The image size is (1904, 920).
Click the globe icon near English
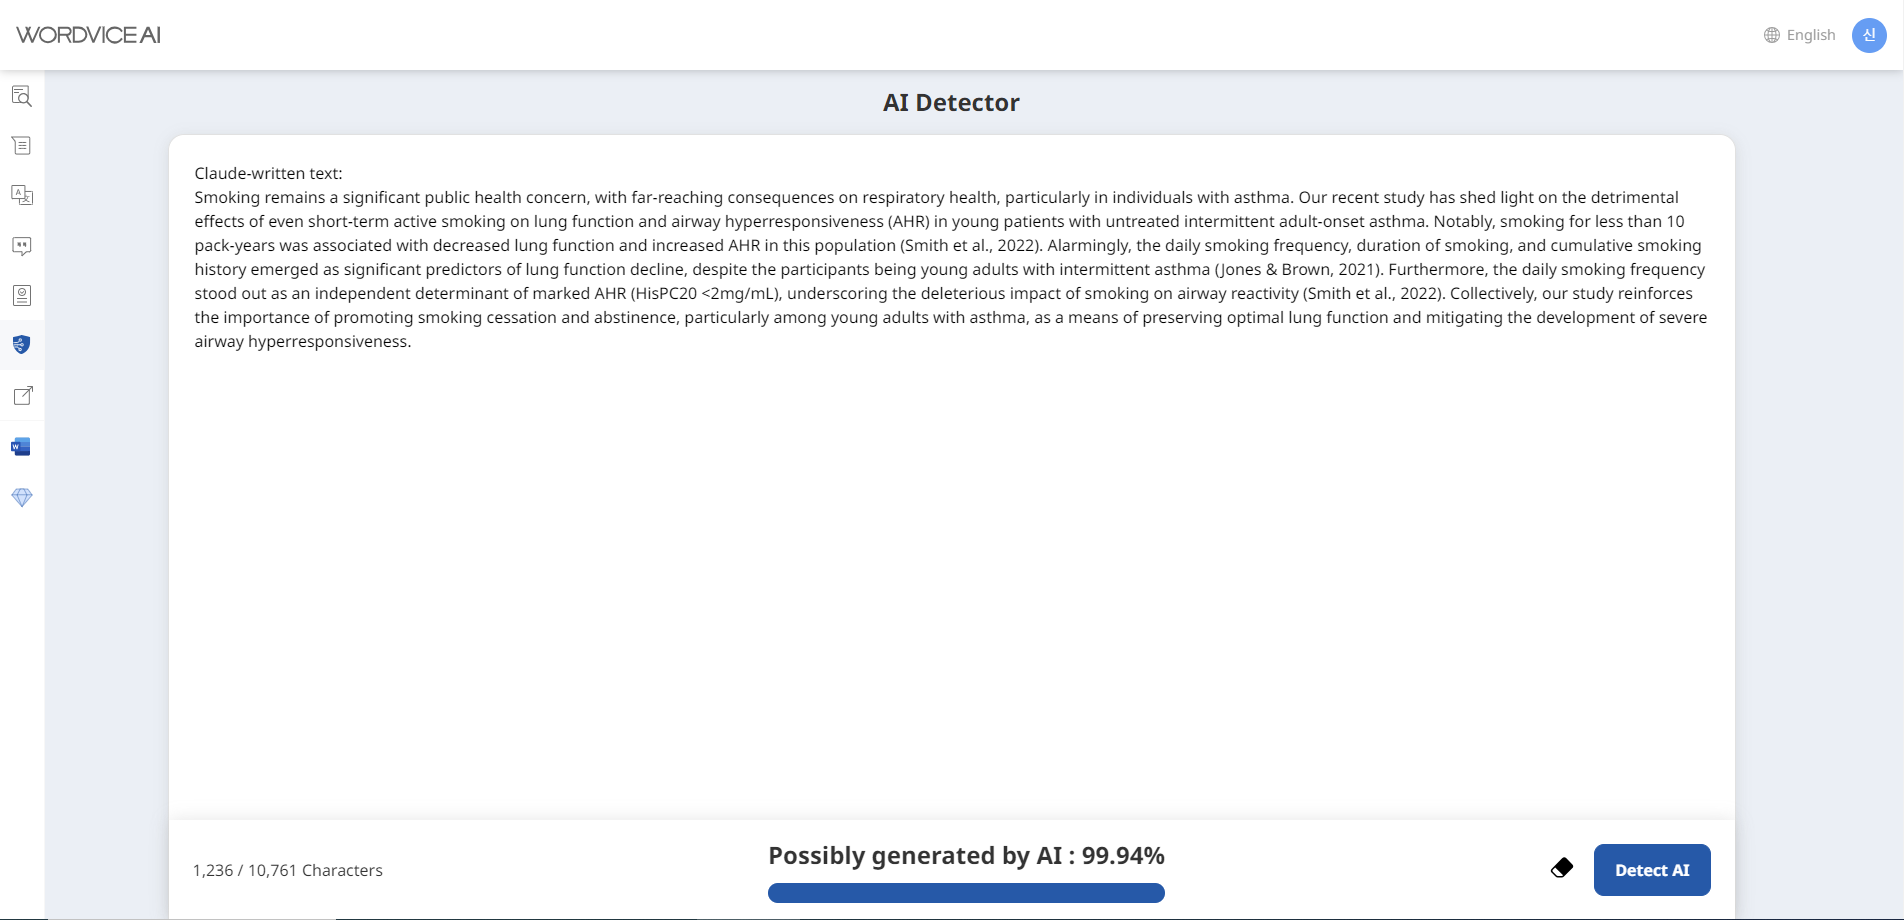pos(1770,34)
